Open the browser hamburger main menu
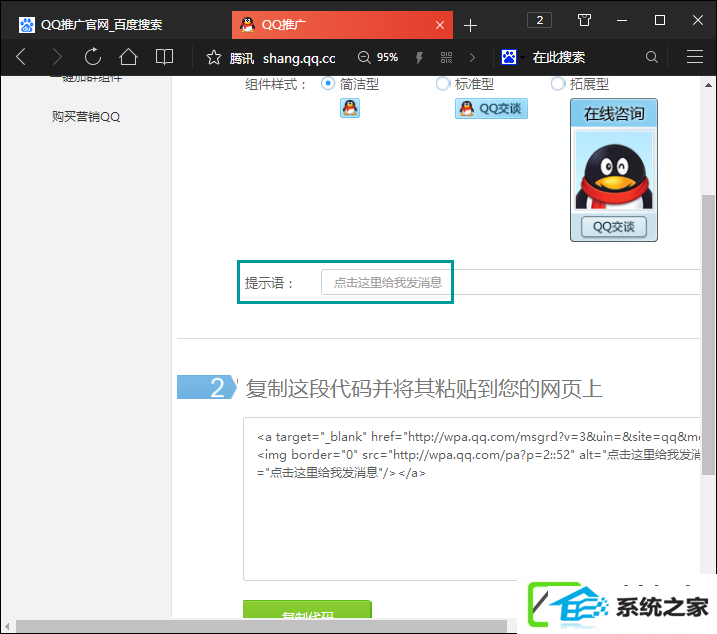 (695, 57)
